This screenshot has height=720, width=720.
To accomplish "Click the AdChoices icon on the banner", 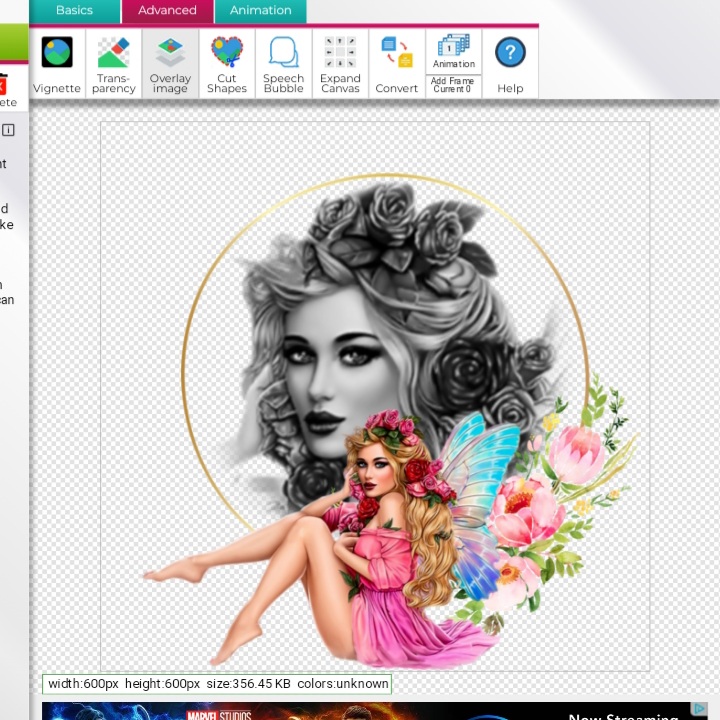I will pyautogui.click(x=700, y=709).
